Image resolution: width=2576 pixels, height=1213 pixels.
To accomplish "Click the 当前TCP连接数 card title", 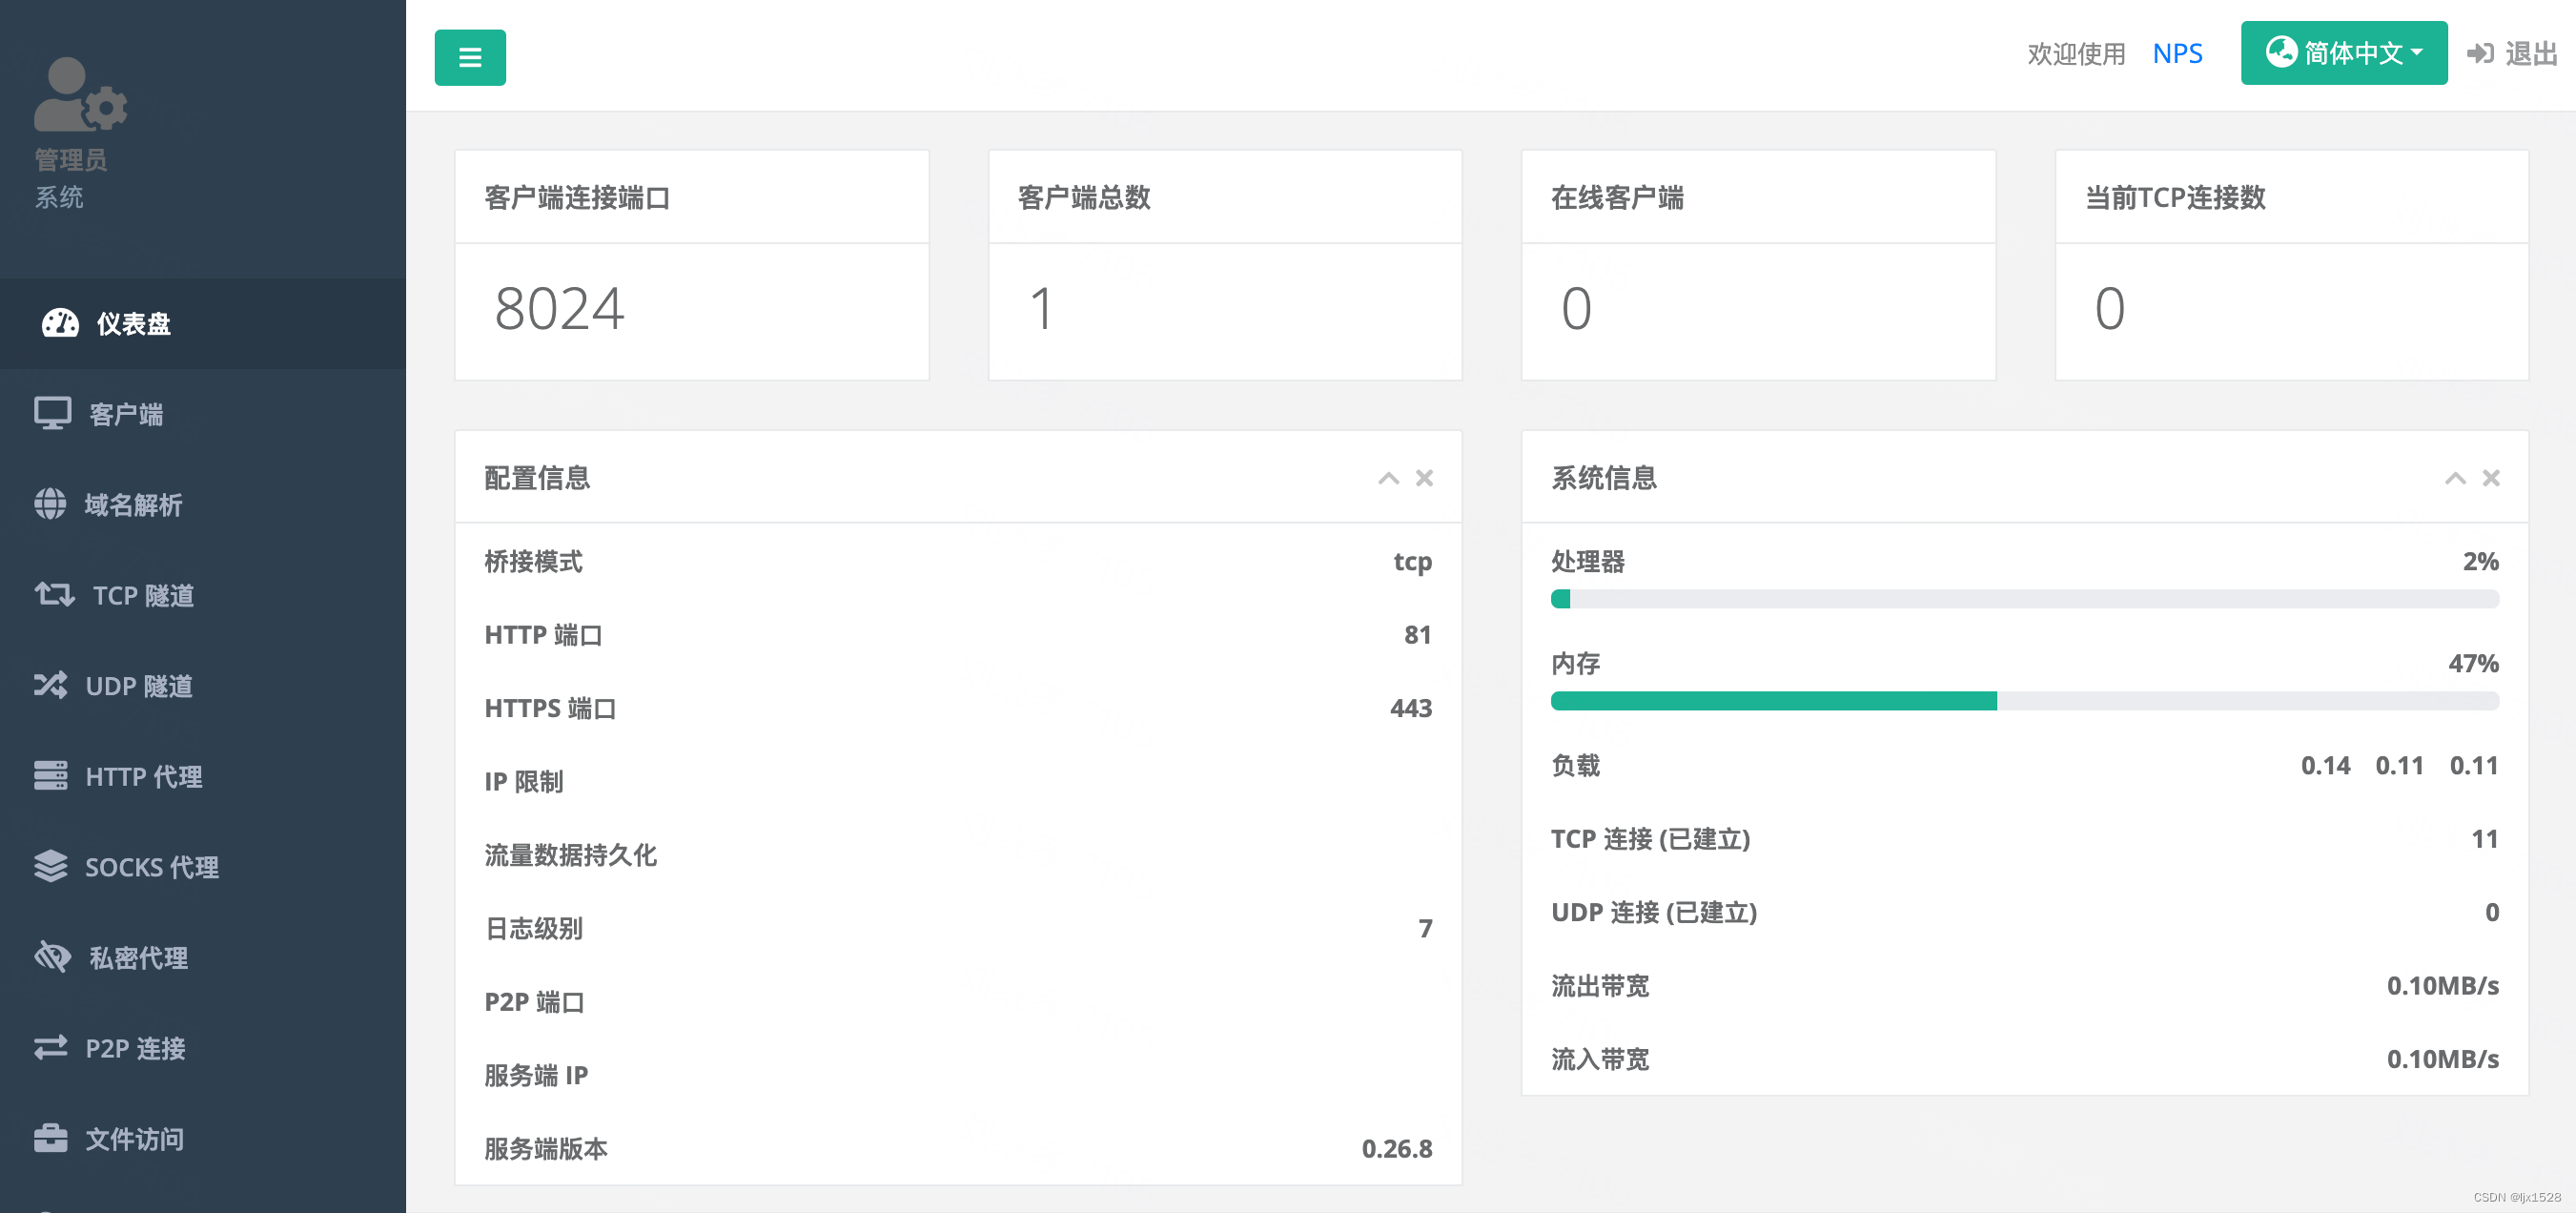I will pos(2175,197).
